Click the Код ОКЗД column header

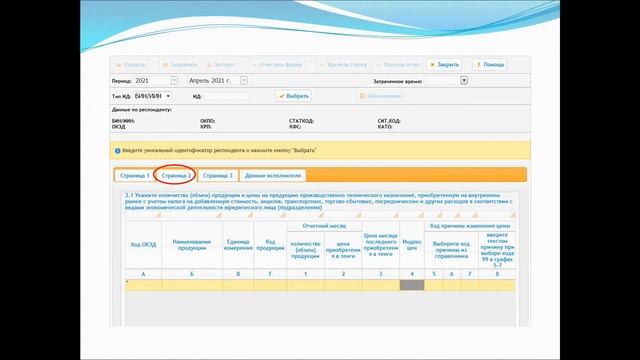(x=143, y=245)
